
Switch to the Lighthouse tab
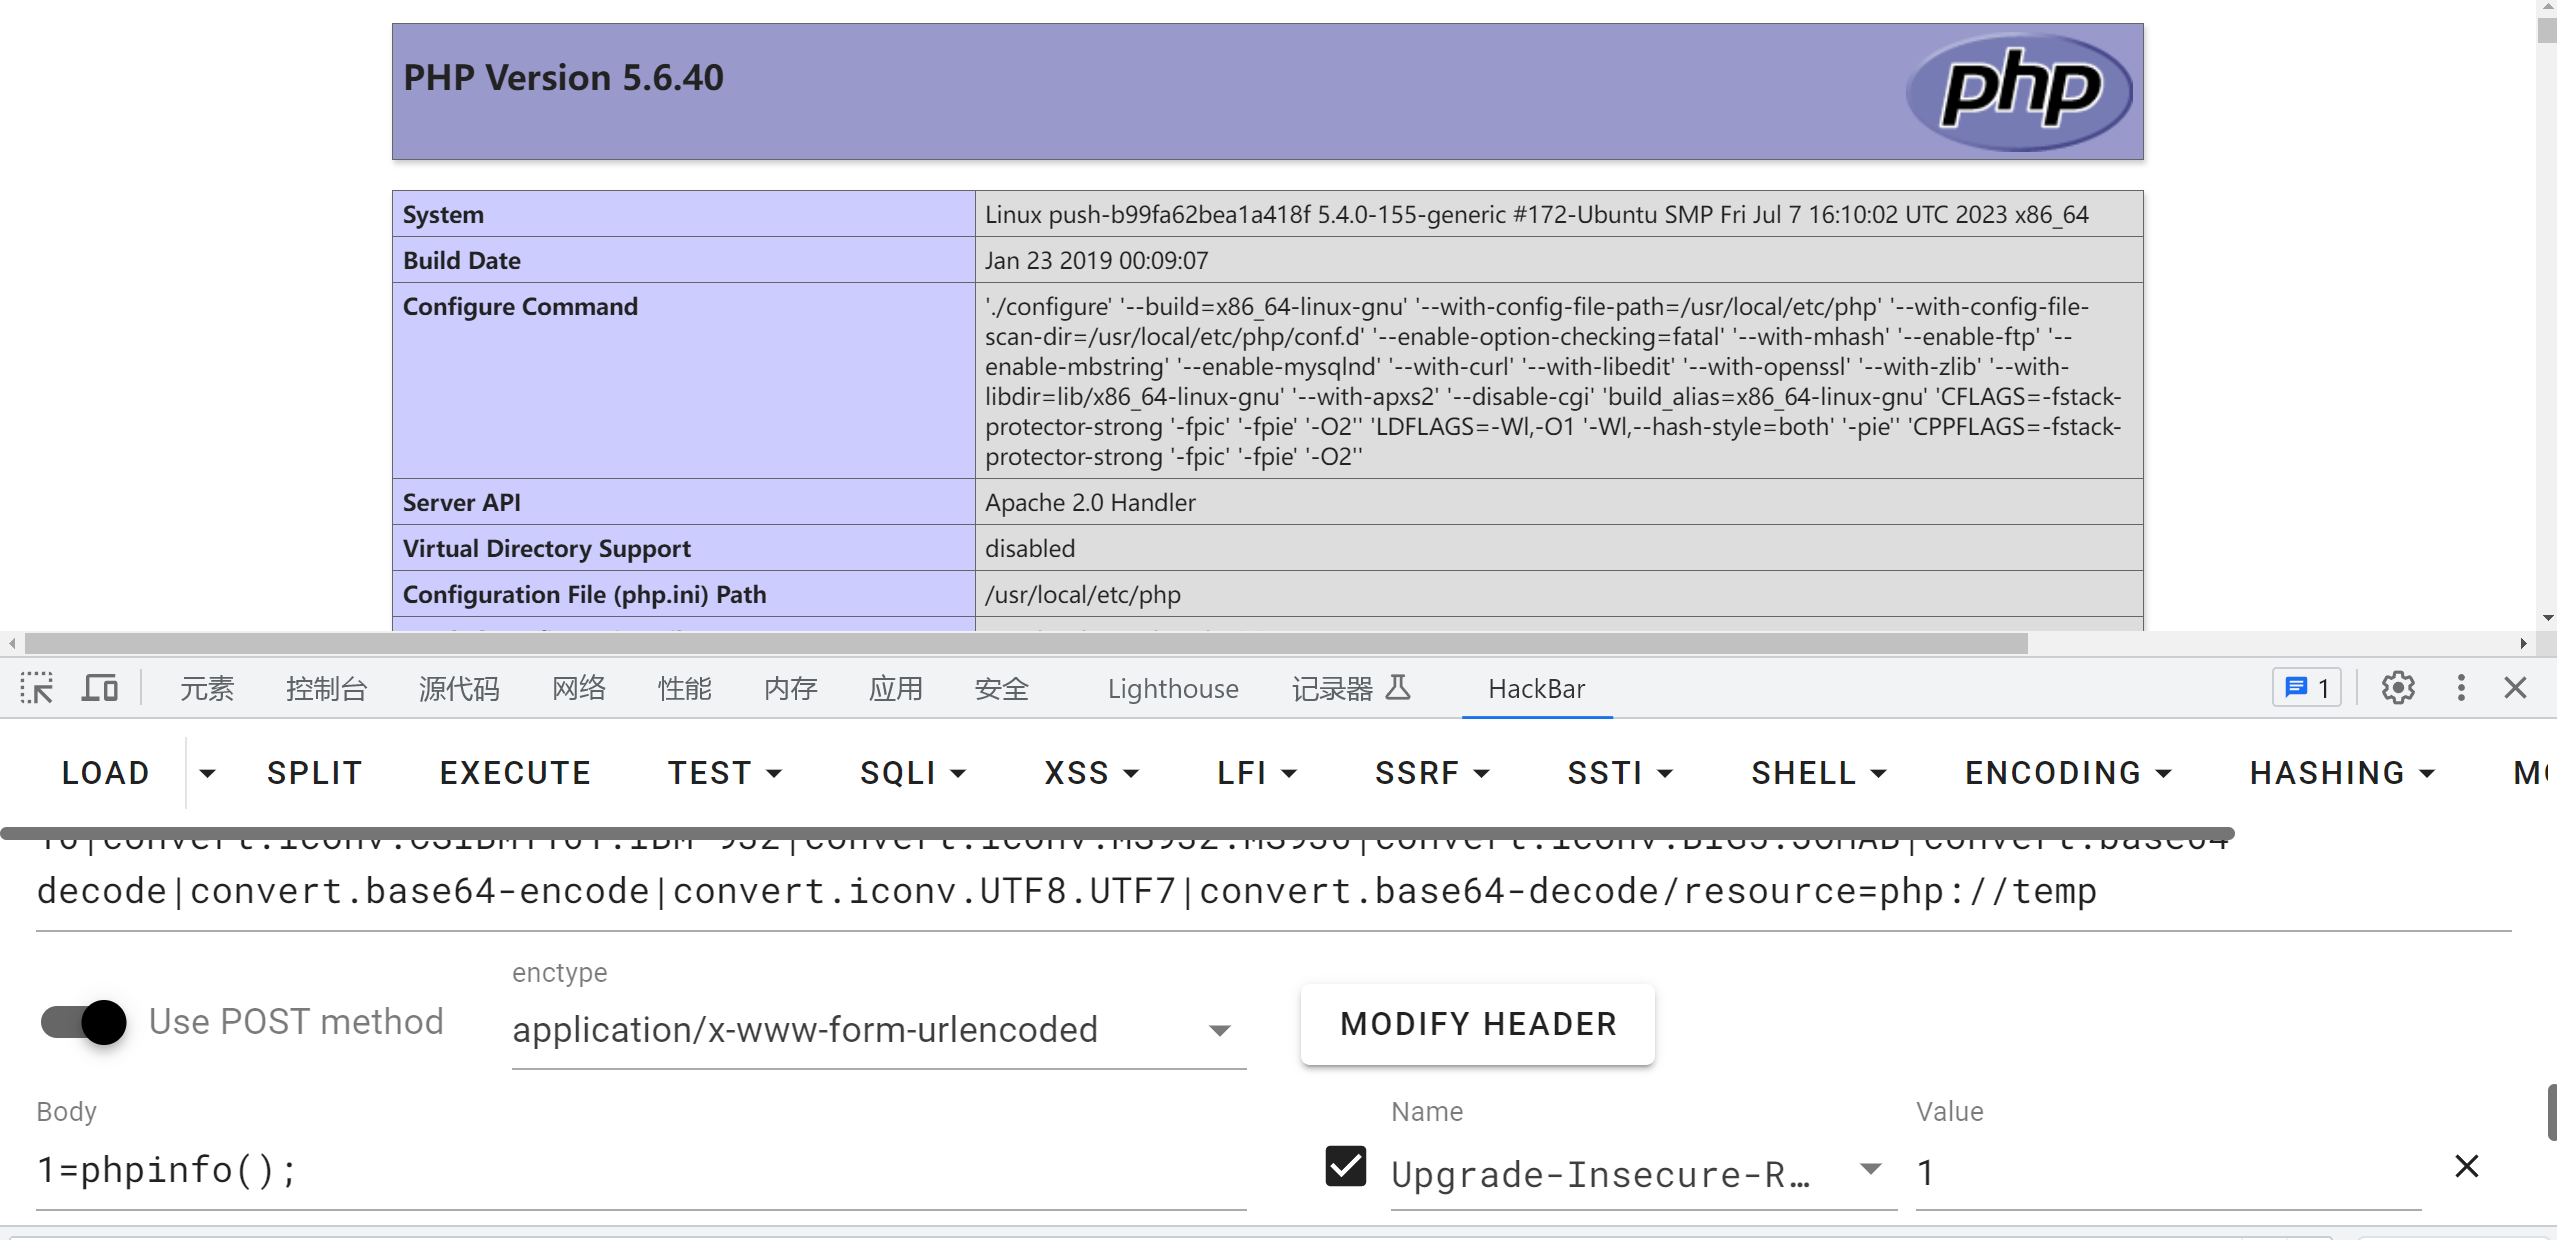tap(1172, 688)
